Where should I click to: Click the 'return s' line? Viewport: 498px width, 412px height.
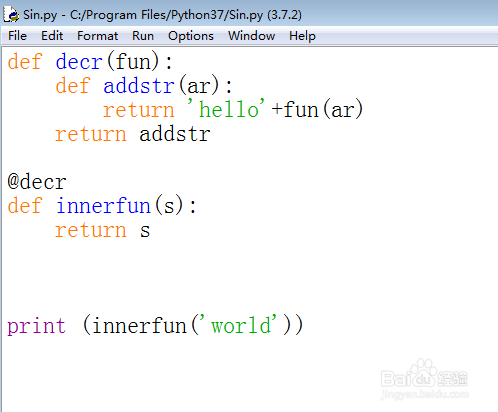(102, 230)
